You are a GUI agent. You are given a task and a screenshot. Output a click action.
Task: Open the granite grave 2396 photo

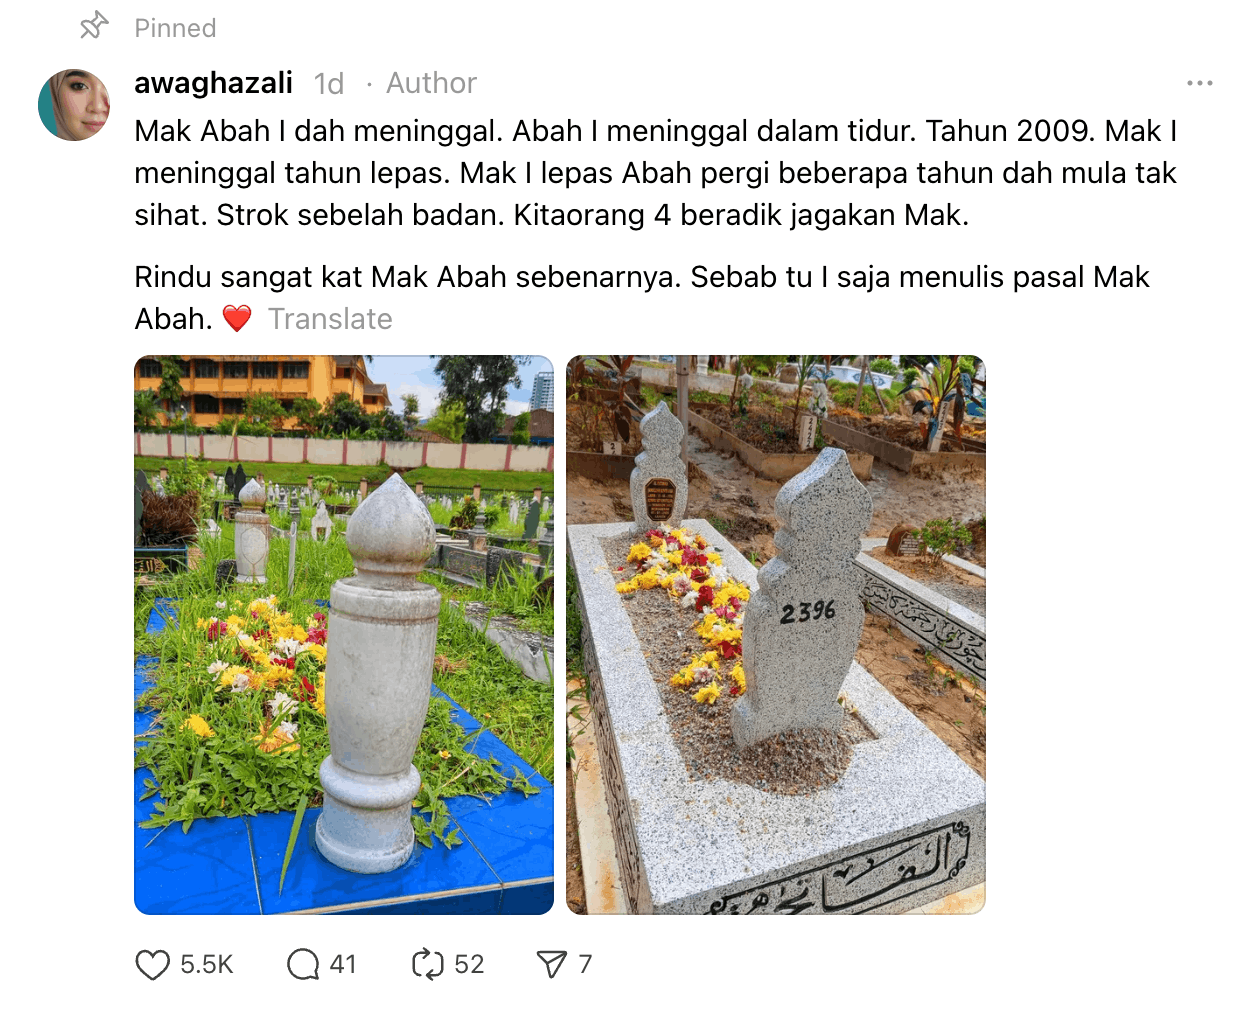pos(776,635)
